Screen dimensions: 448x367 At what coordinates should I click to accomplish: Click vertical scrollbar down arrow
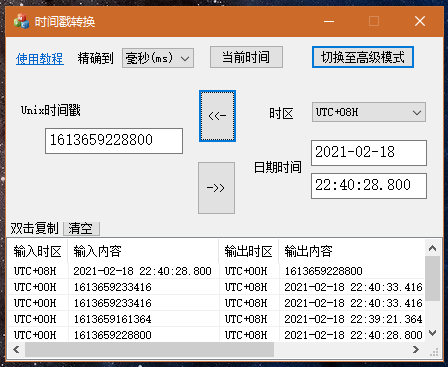[432, 333]
